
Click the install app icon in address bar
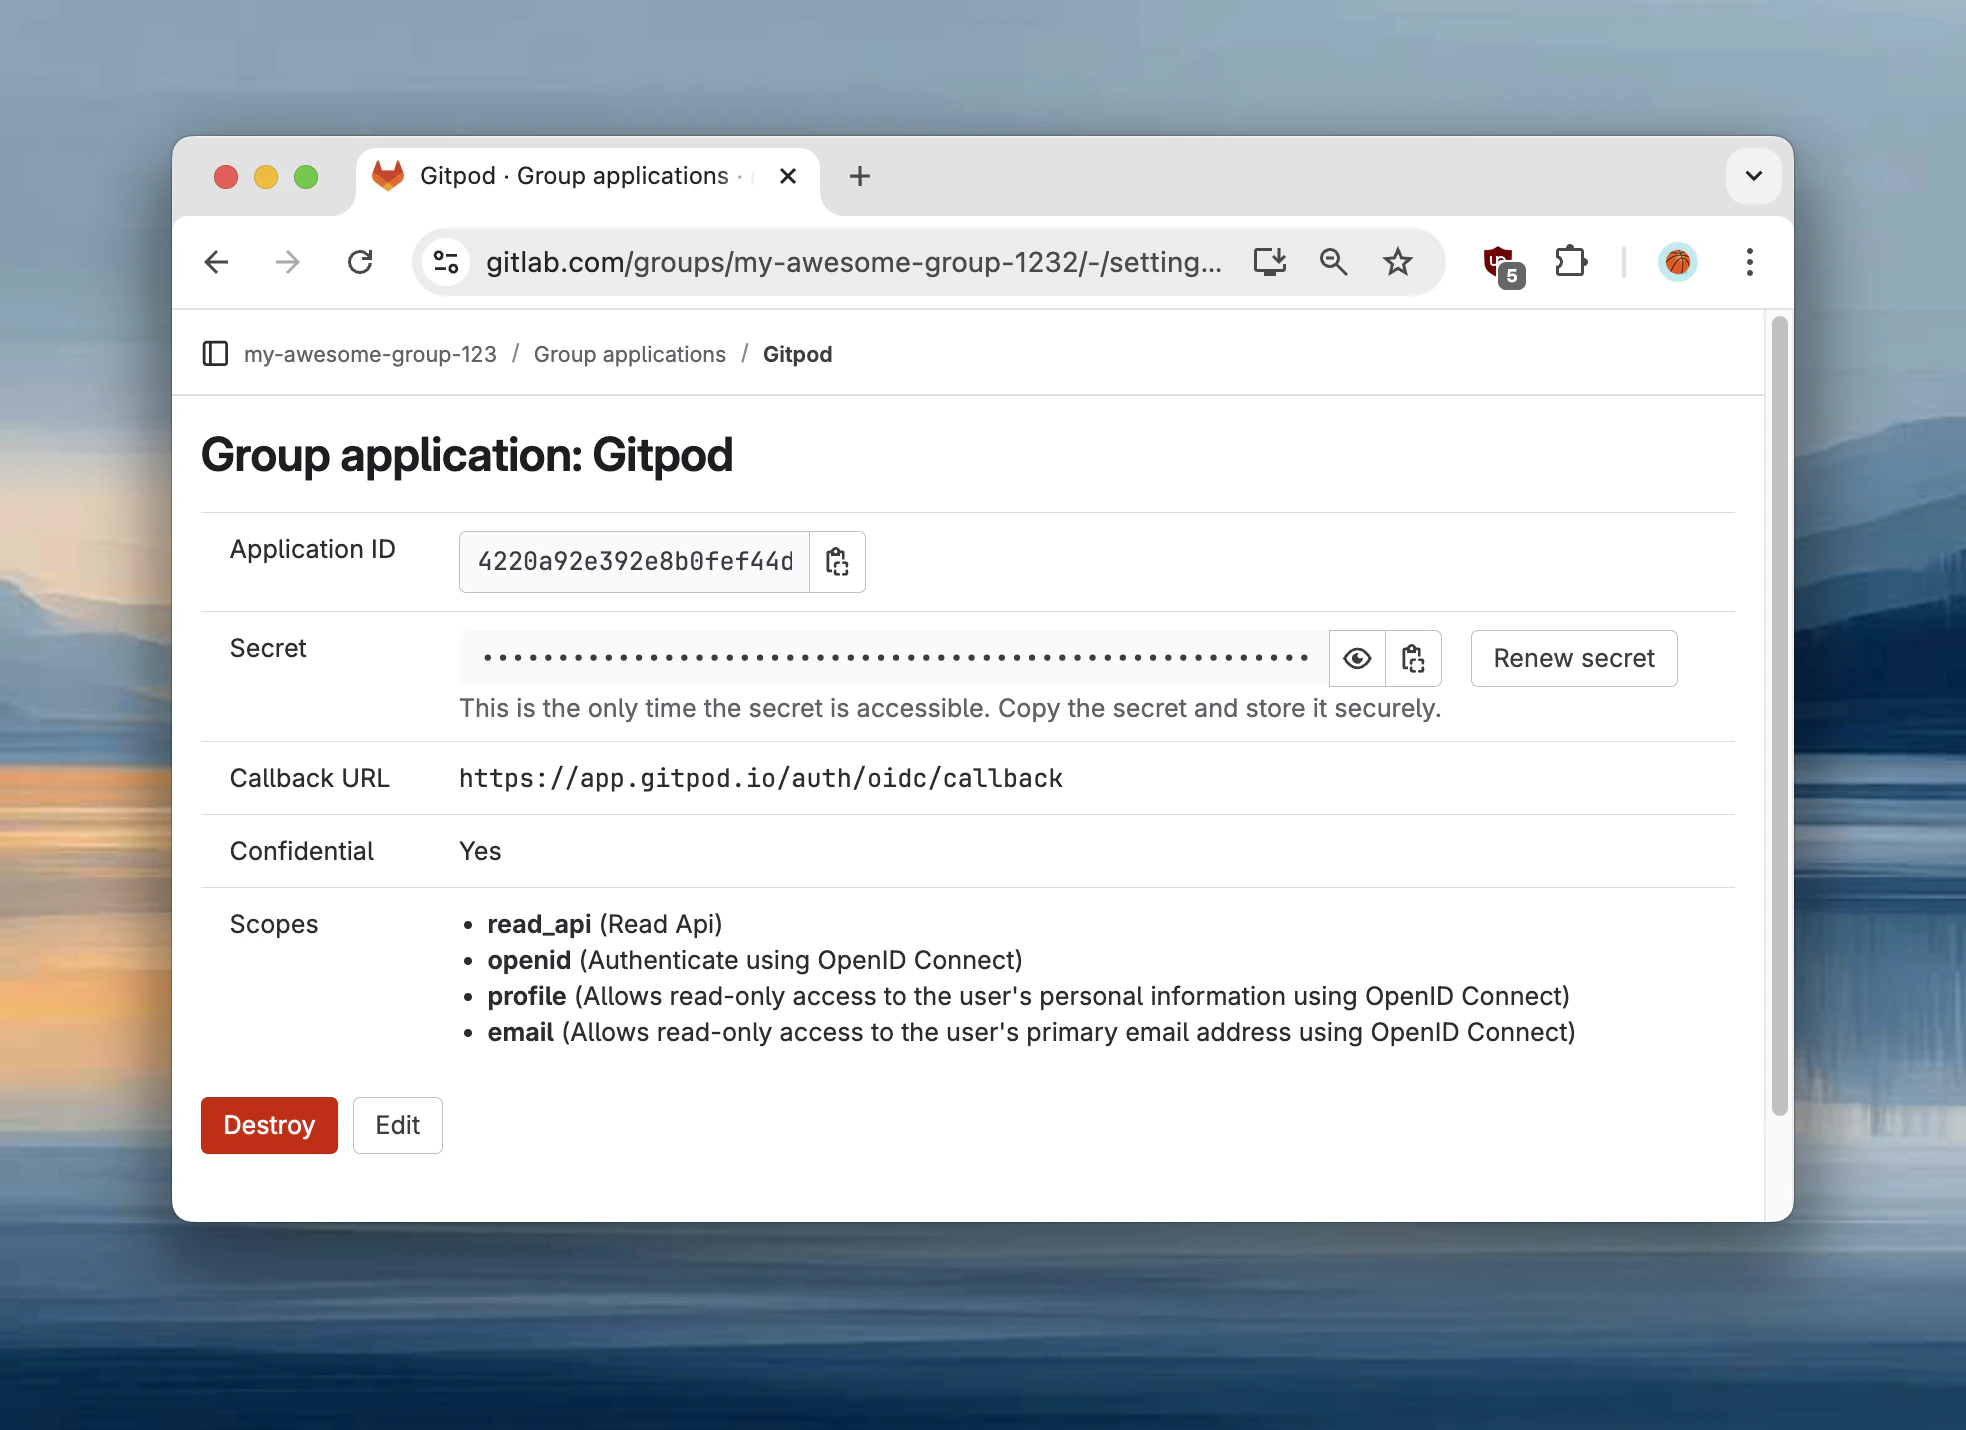click(x=1270, y=262)
